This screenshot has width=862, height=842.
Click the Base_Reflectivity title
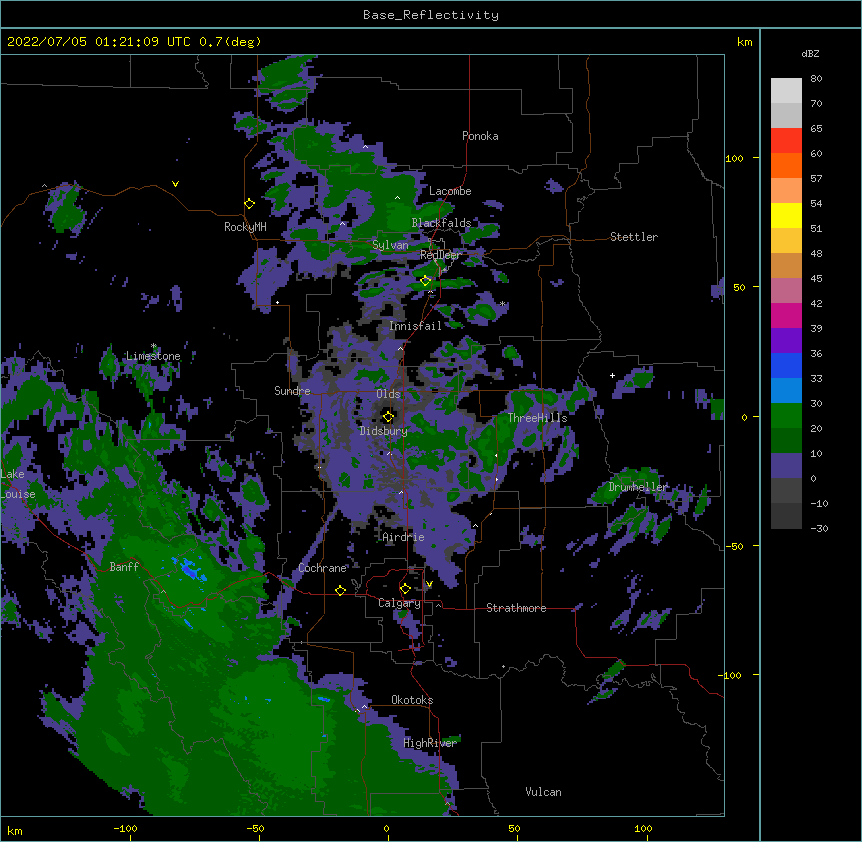[x=431, y=15]
